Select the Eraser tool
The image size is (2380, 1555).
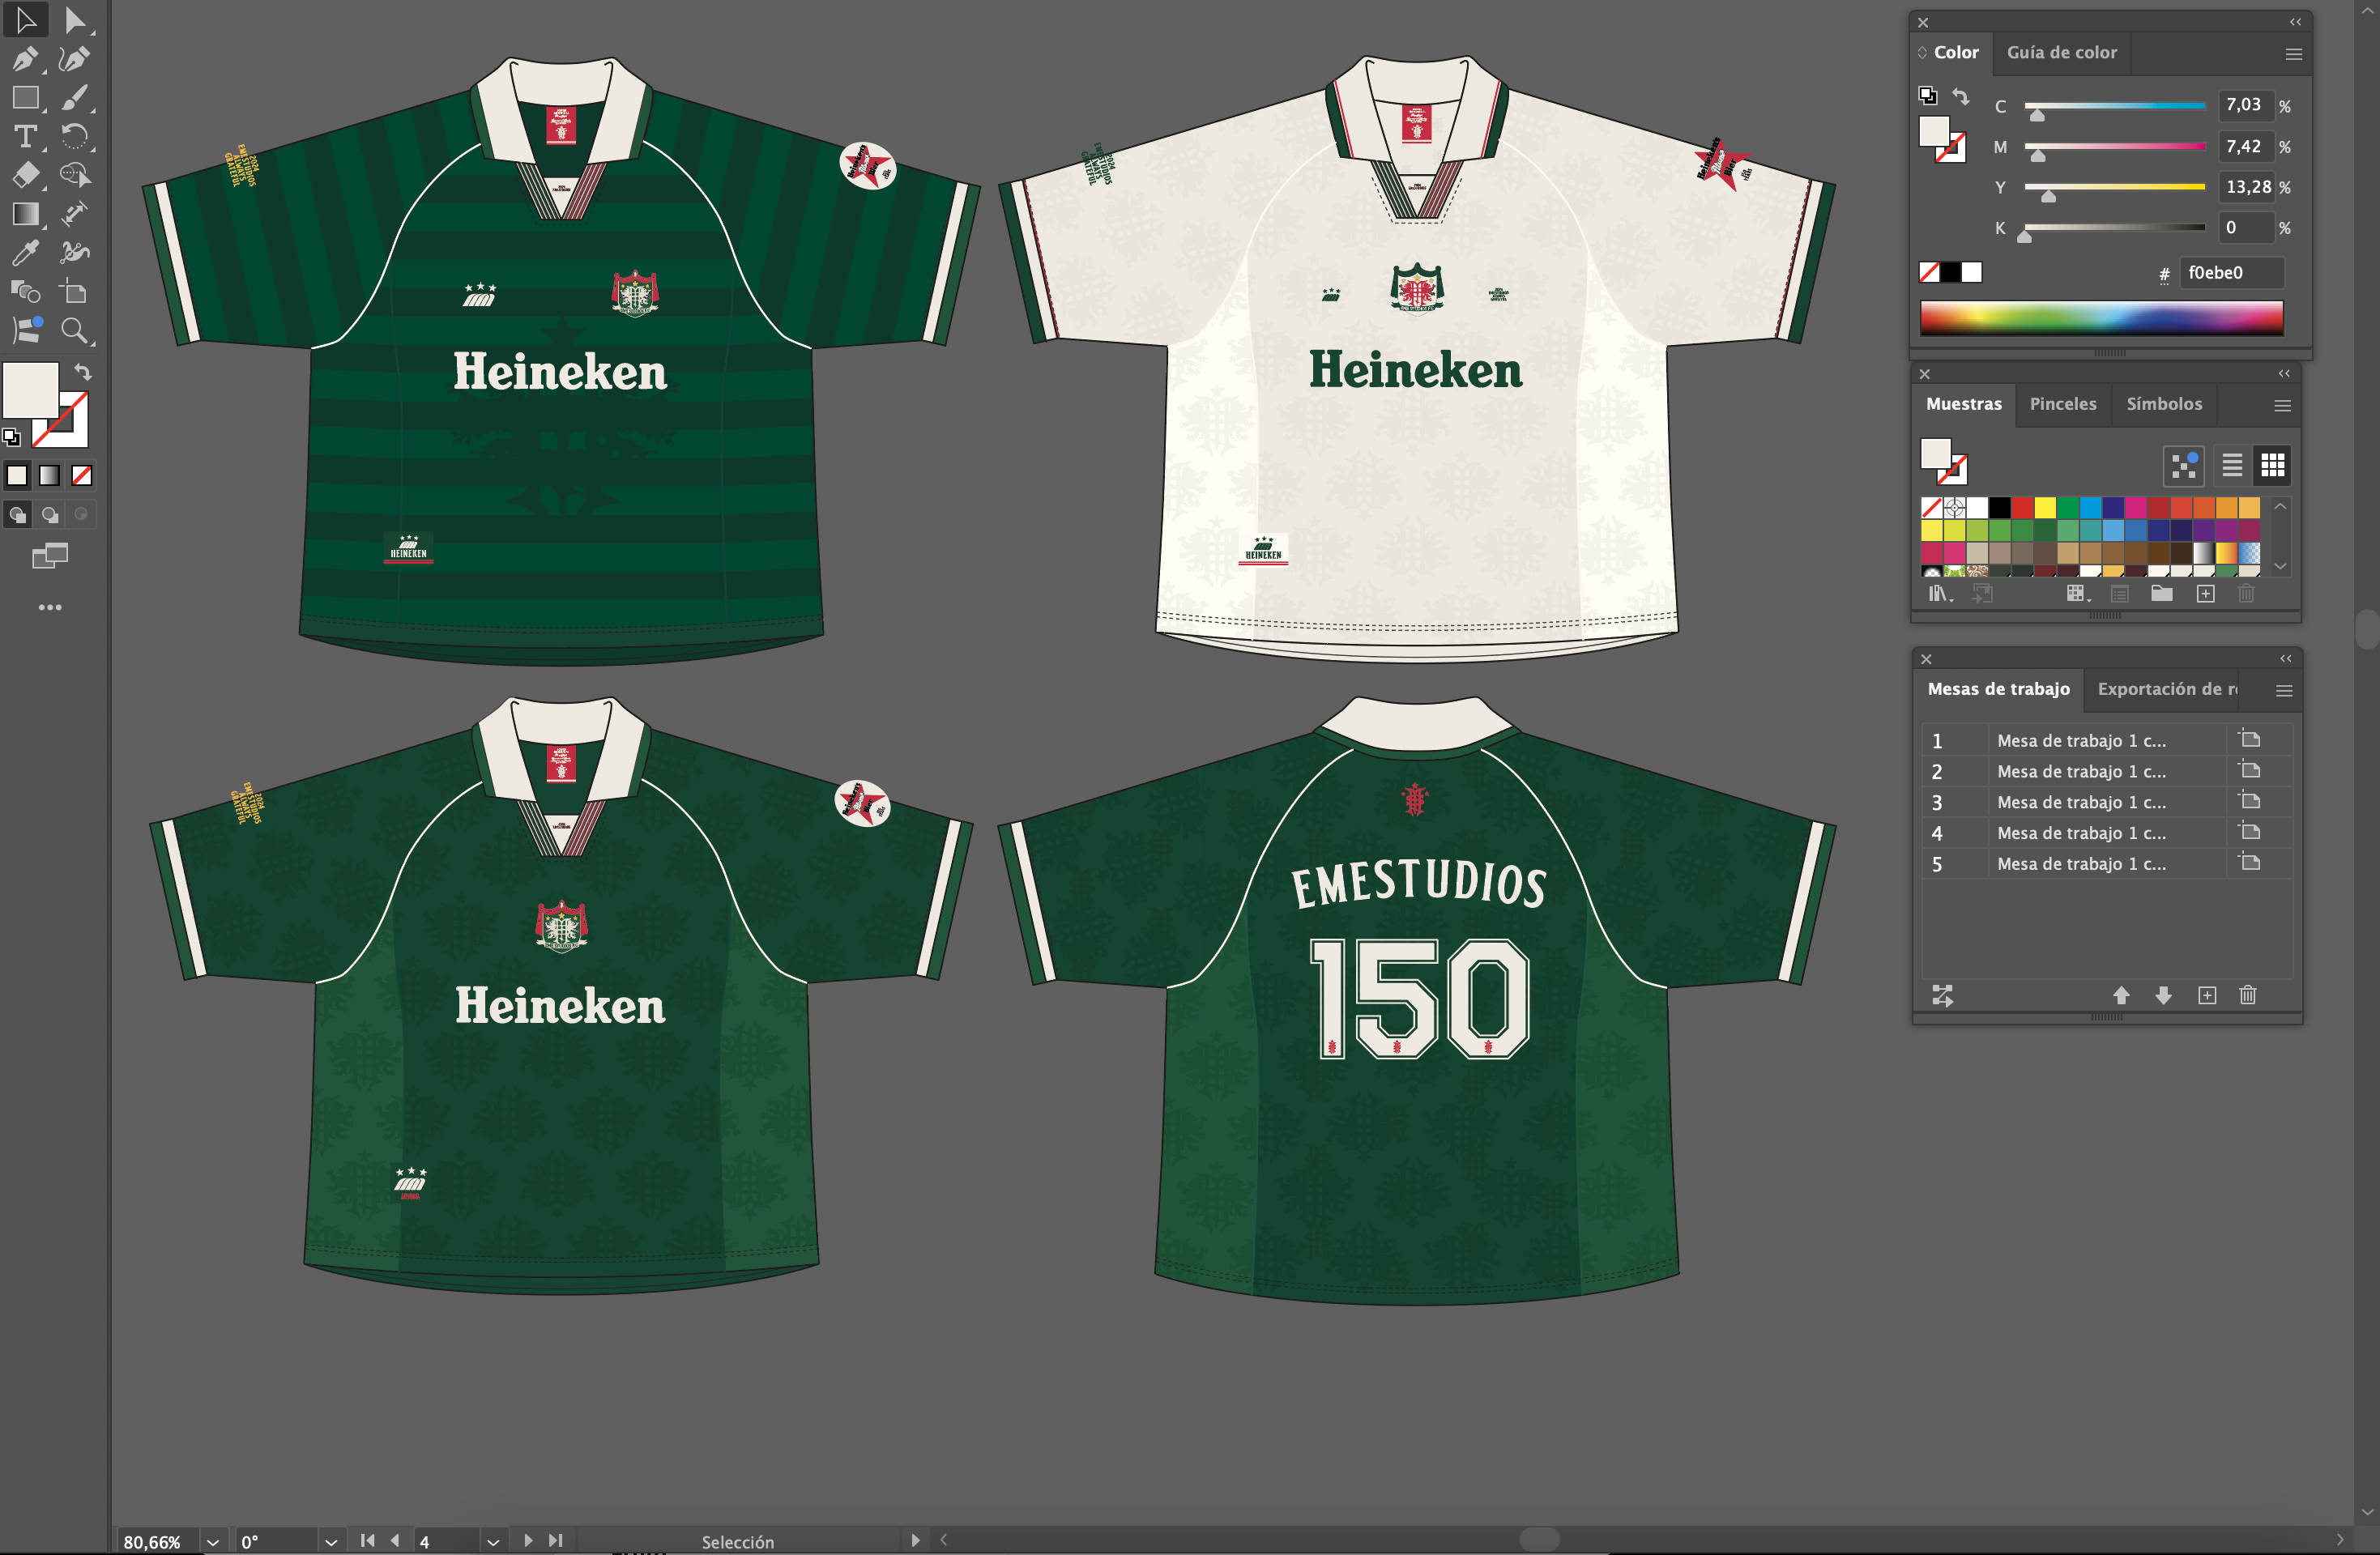(26, 175)
